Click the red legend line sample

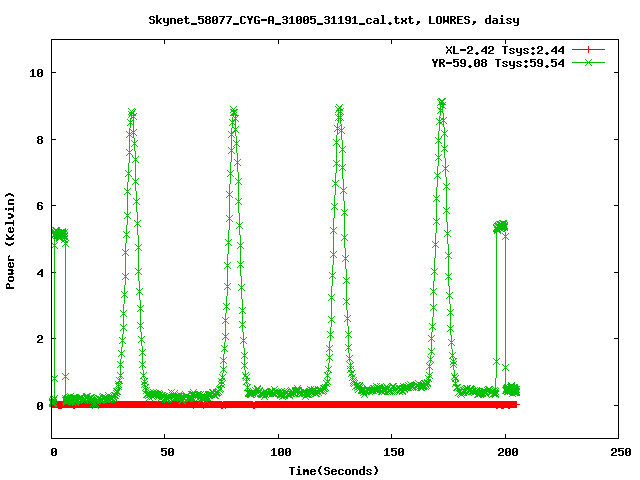[x=588, y=50]
